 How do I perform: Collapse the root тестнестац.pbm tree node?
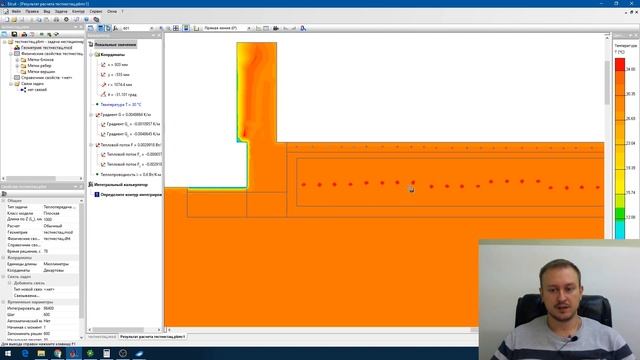click(x=5, y=42)
